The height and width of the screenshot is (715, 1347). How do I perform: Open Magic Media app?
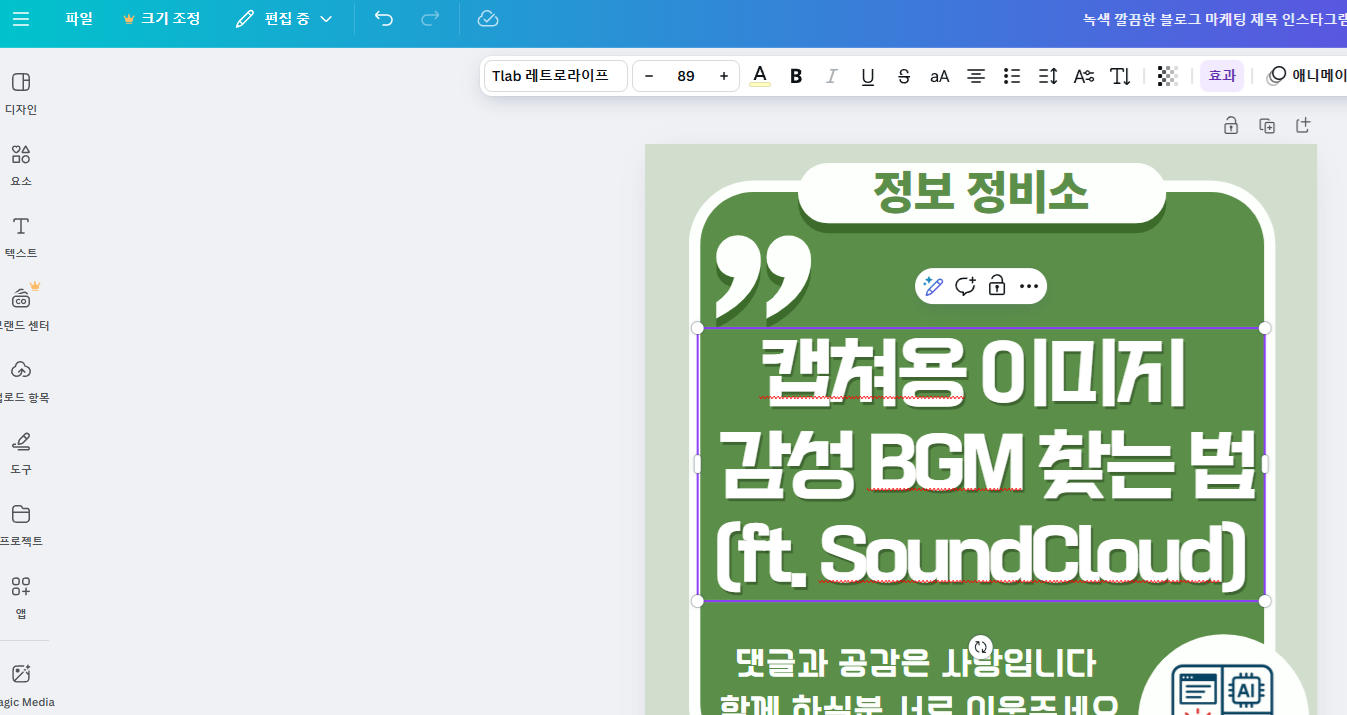[21, 685]
